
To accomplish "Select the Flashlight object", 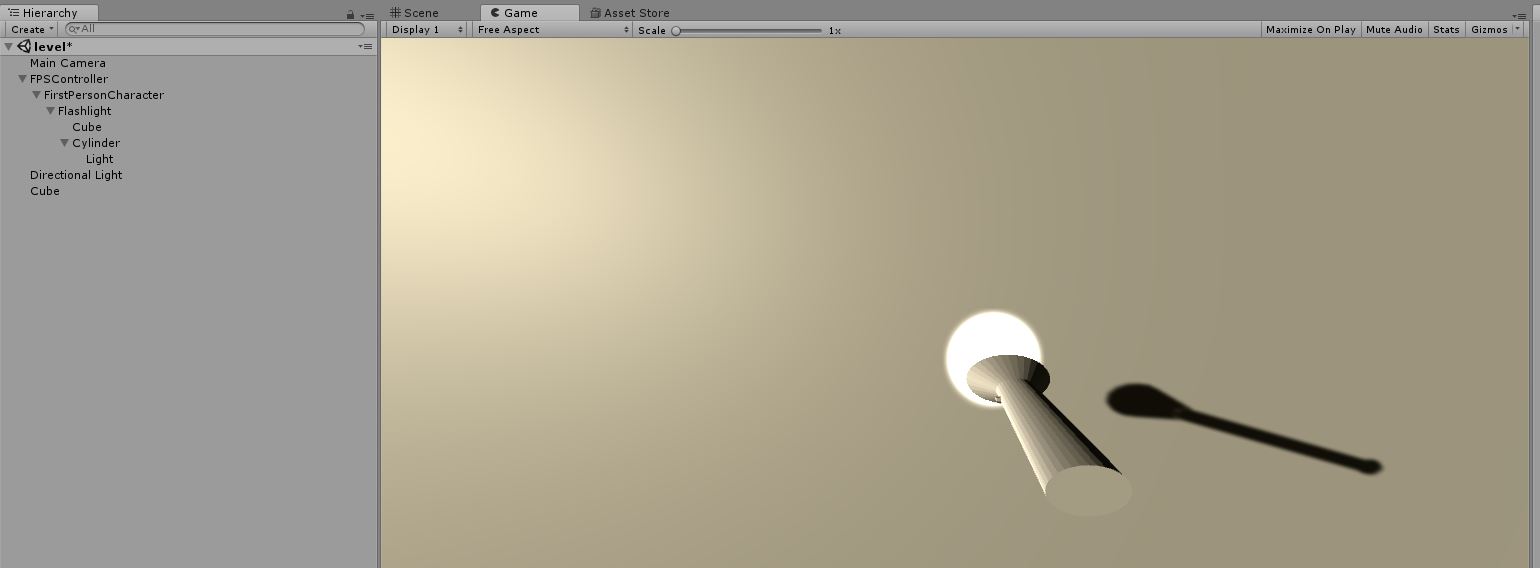I will click(x=85, y=111).
